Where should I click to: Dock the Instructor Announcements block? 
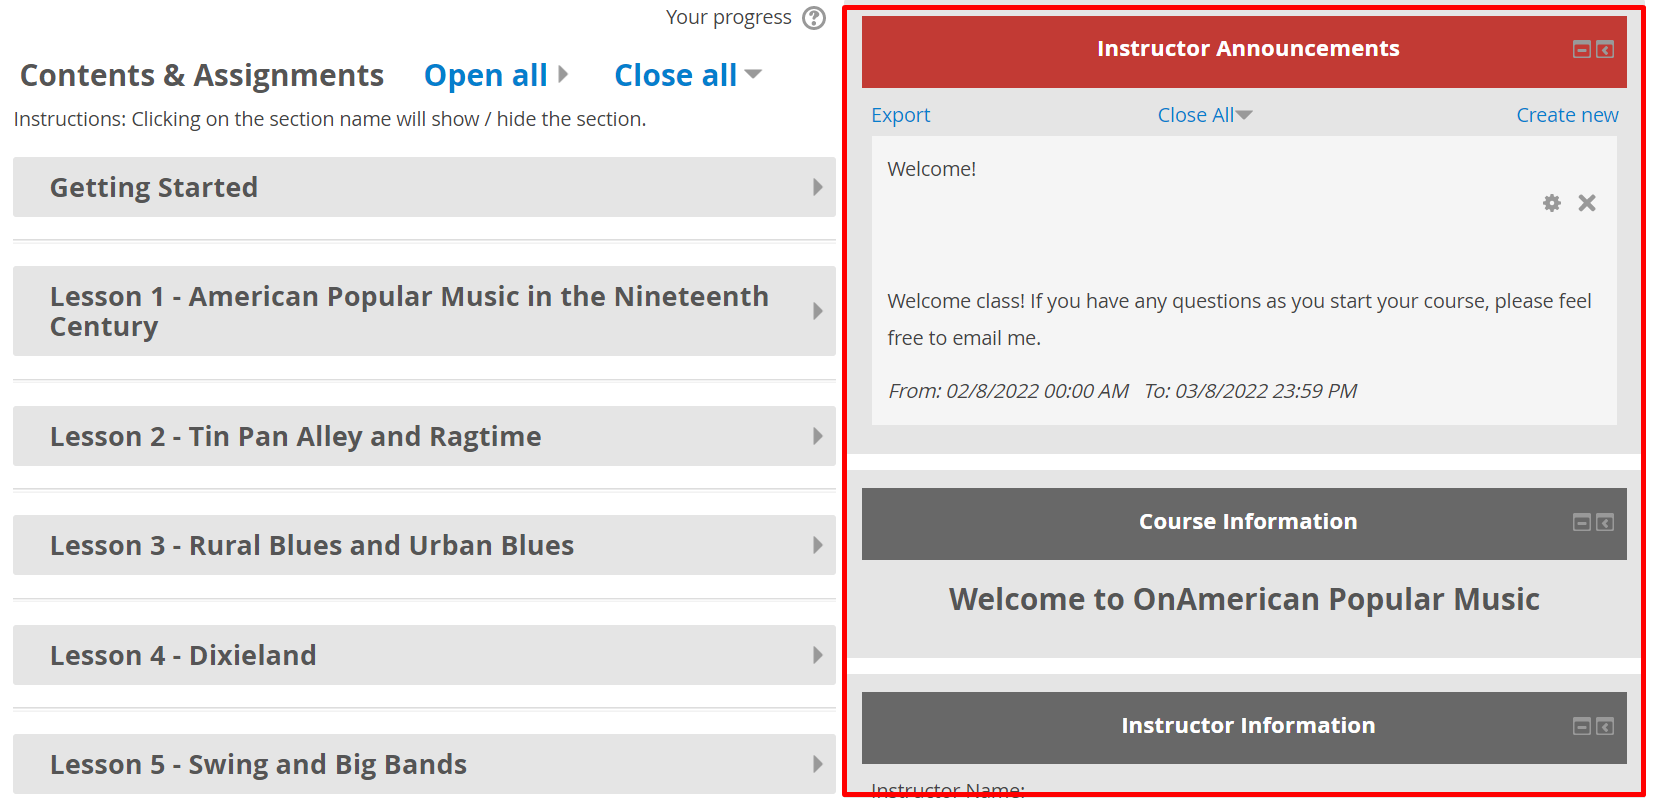(1604, 50)
